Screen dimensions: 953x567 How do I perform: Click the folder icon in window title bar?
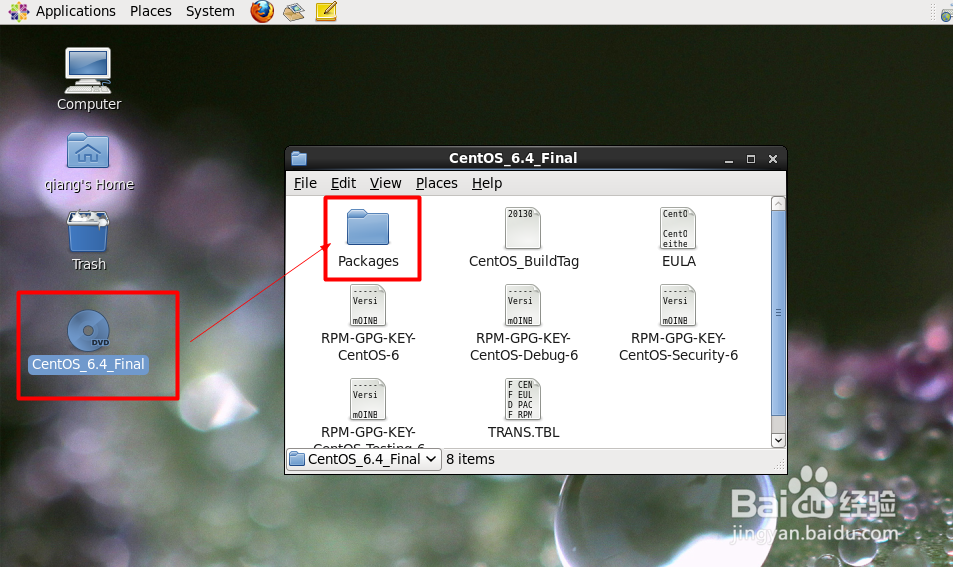299,159
